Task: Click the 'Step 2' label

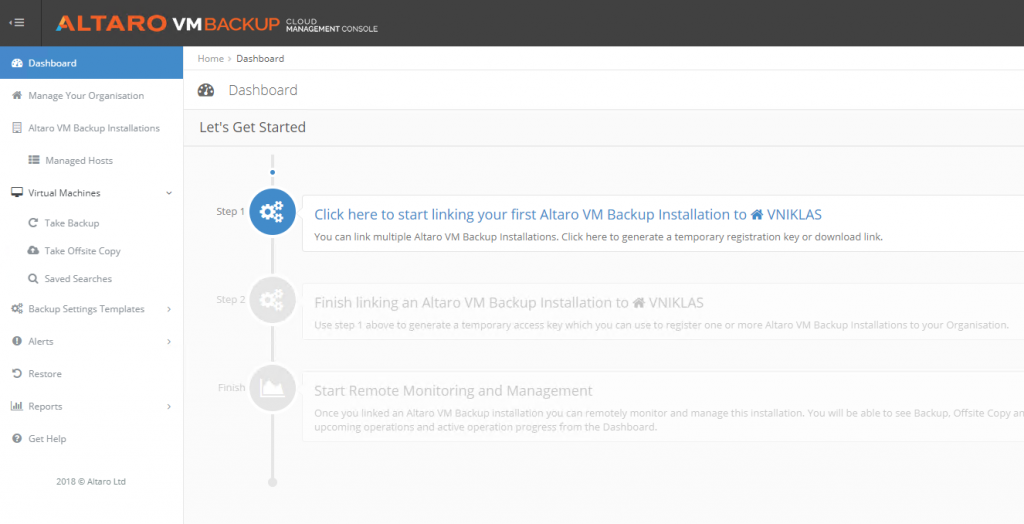Action: pos(231,300)
